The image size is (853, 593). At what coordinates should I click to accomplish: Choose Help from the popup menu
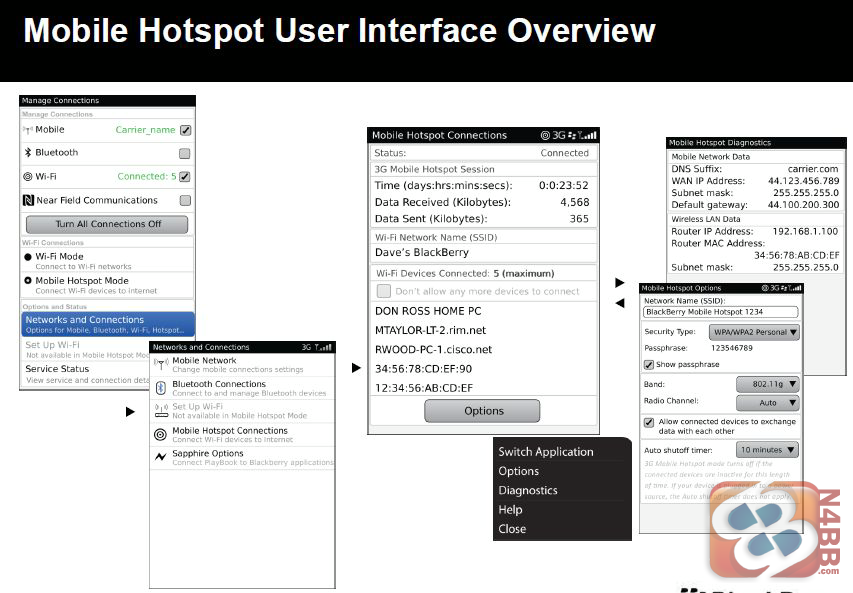pyautogui.click(x=510, y=510)
